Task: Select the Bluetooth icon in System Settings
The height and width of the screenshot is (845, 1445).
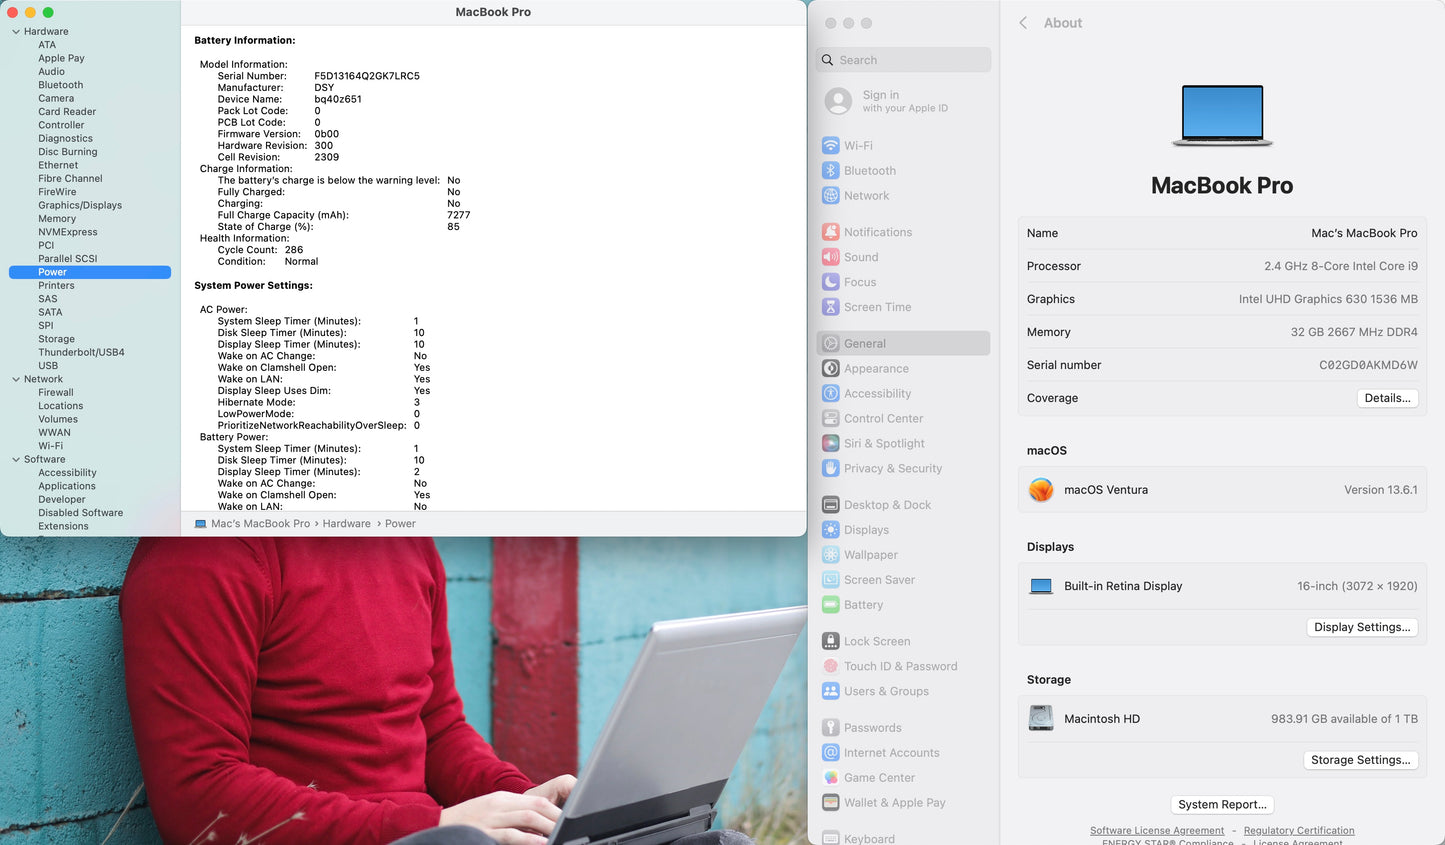Action: click(x=830, y=171)
